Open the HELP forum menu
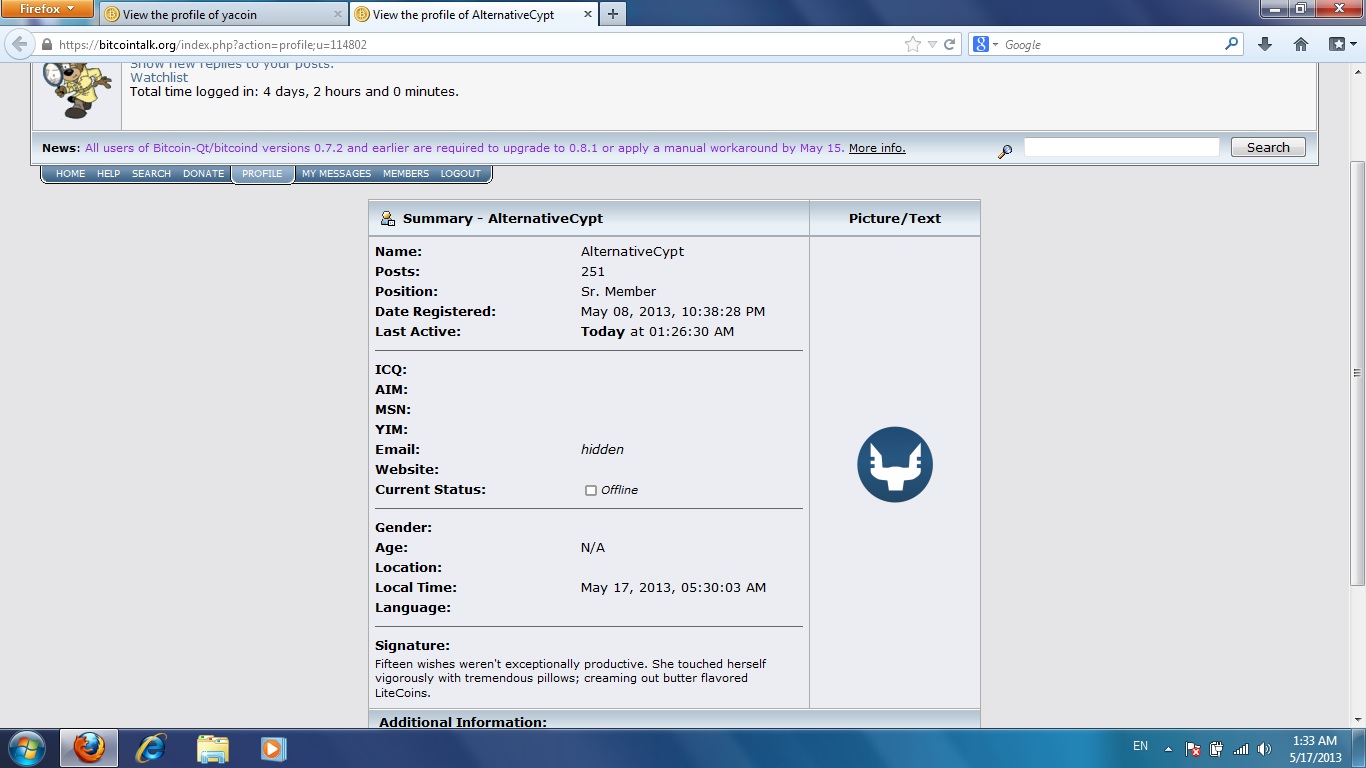 (108, 174)
